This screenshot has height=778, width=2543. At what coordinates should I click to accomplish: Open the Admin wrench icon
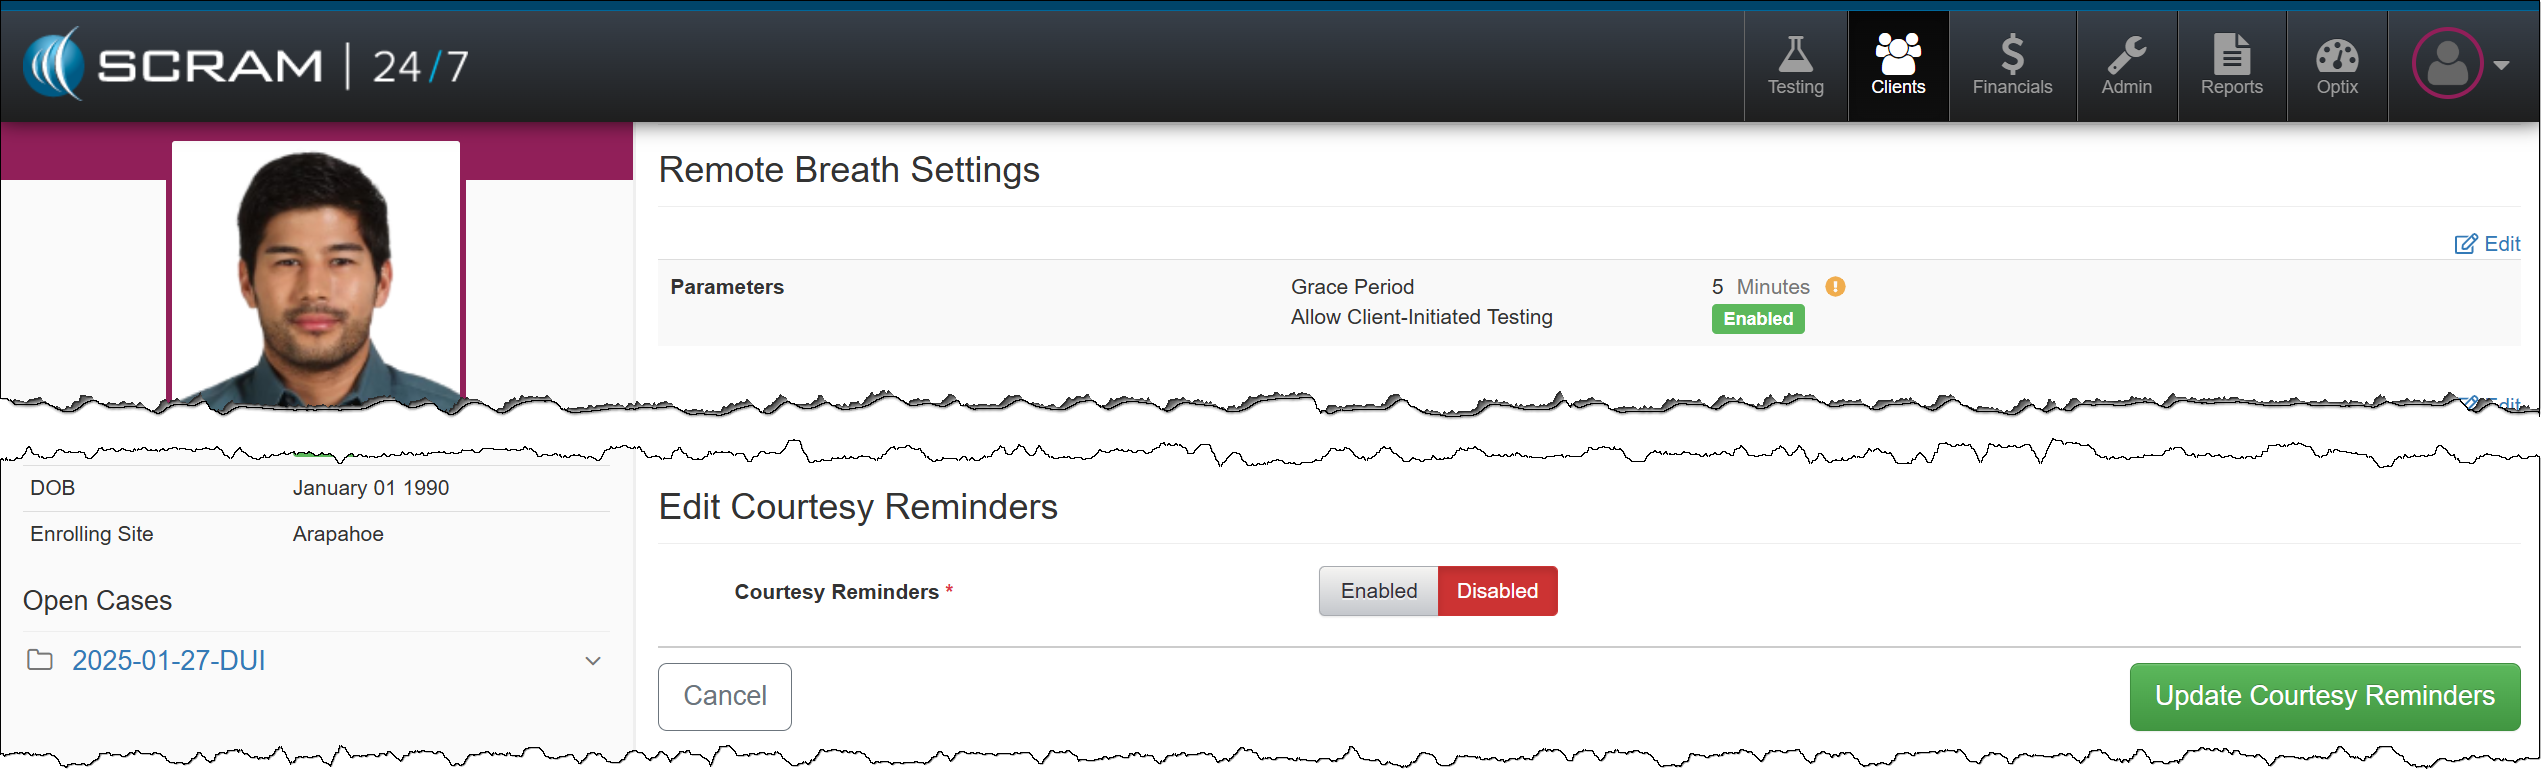coord(2126,56)
